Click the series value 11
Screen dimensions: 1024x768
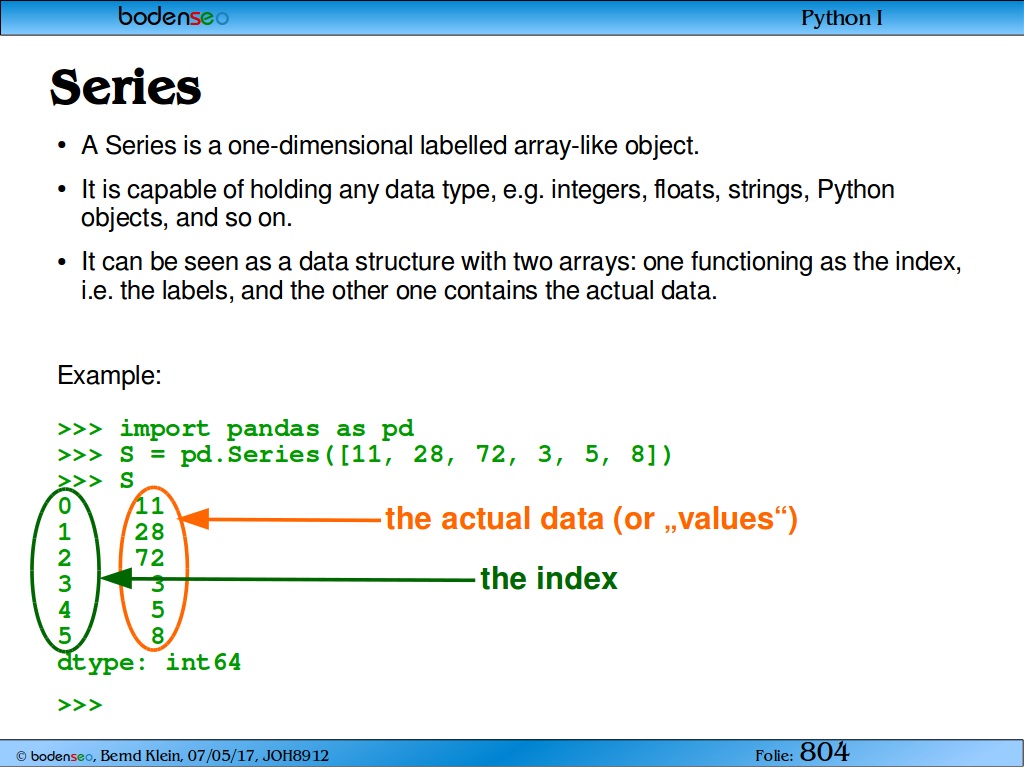[149, 505]
